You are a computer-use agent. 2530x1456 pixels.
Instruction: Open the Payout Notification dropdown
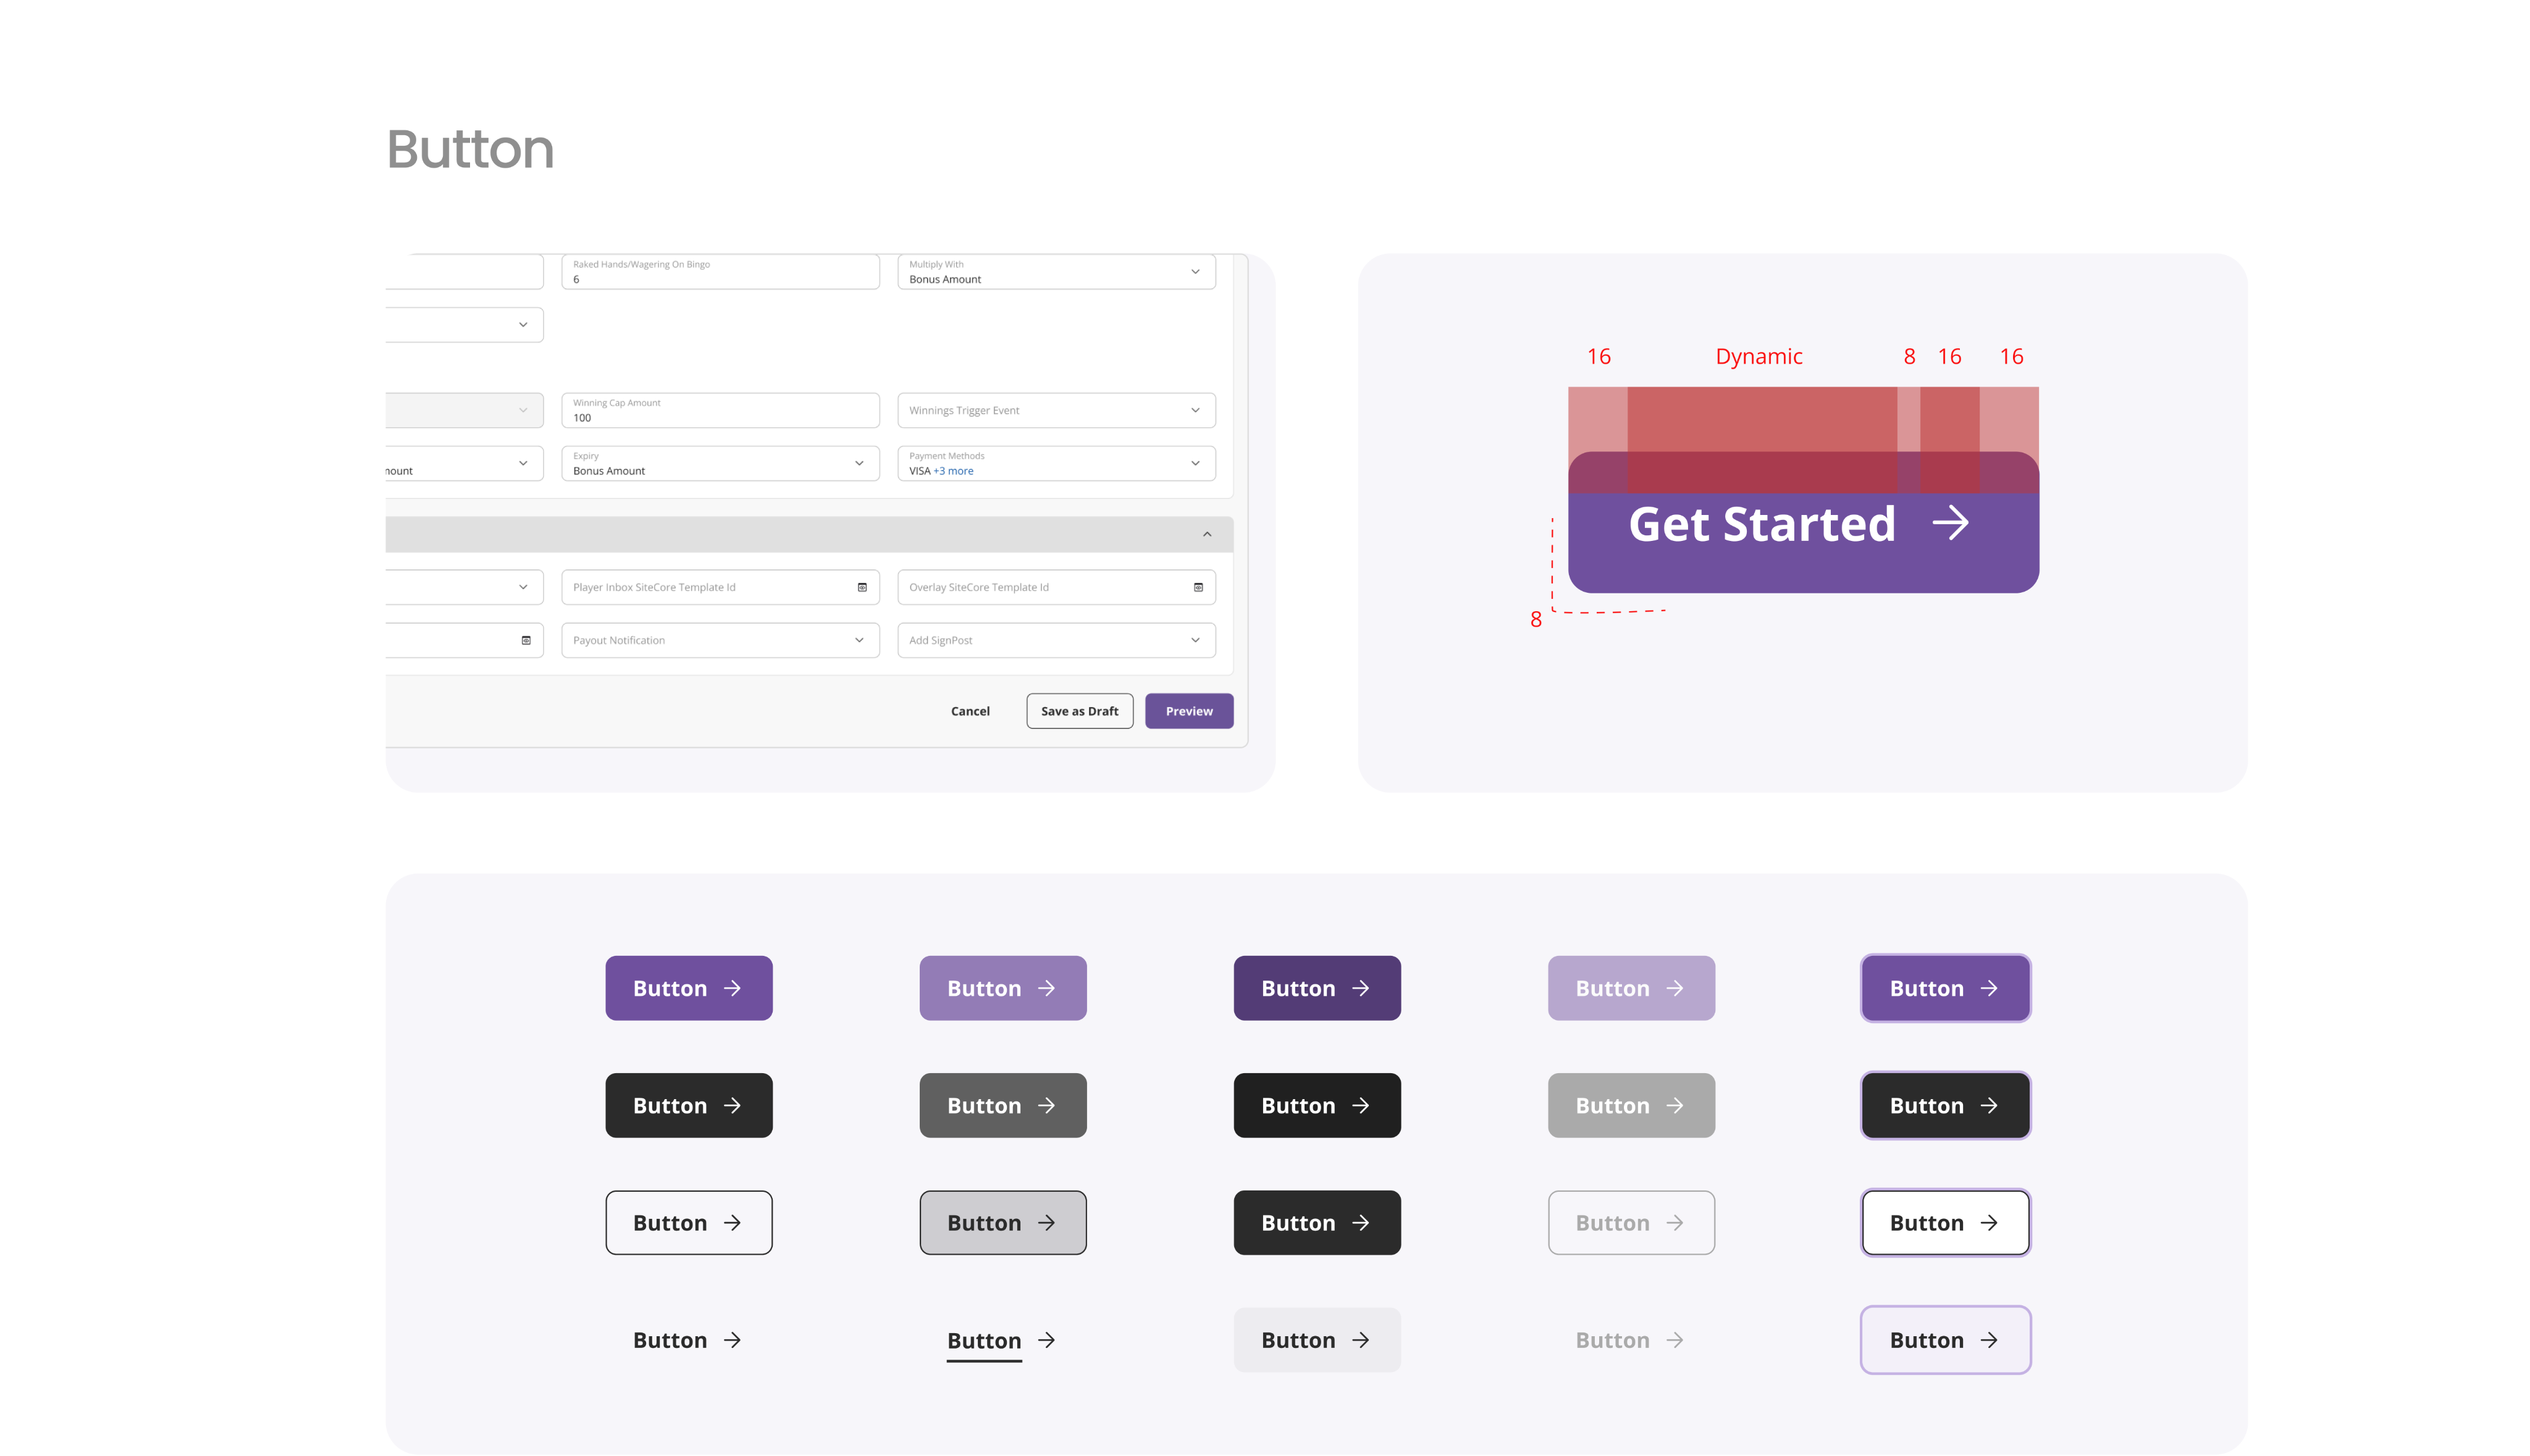[x=859, y=640]
